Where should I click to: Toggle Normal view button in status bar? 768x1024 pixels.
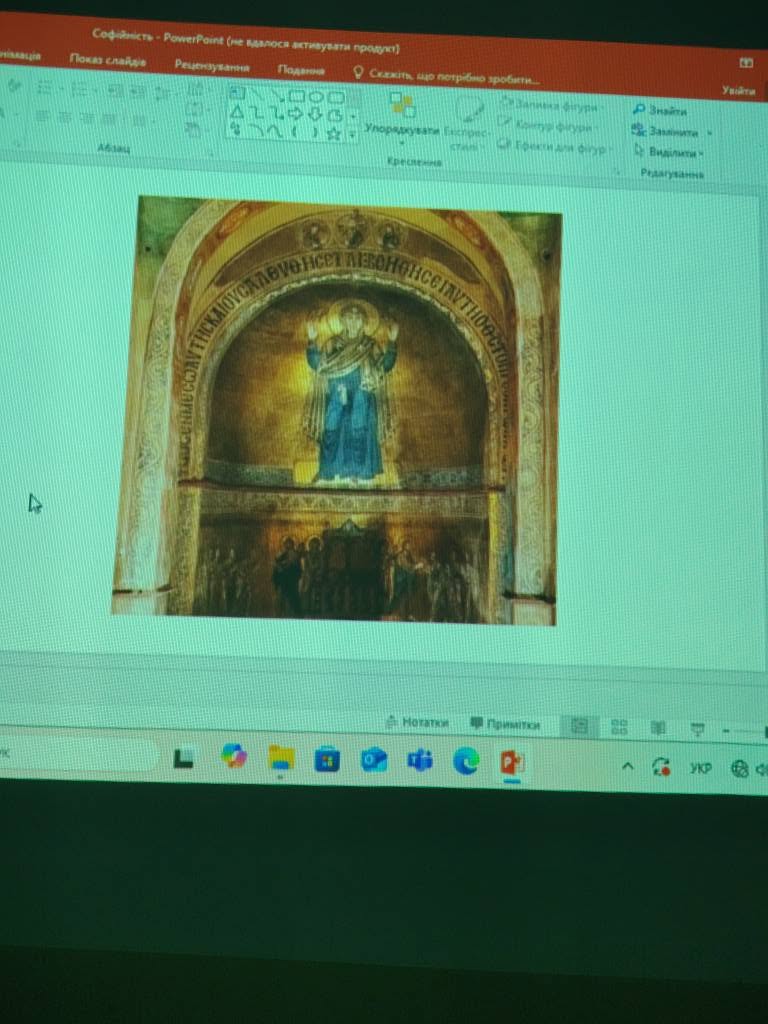[579, 726]
